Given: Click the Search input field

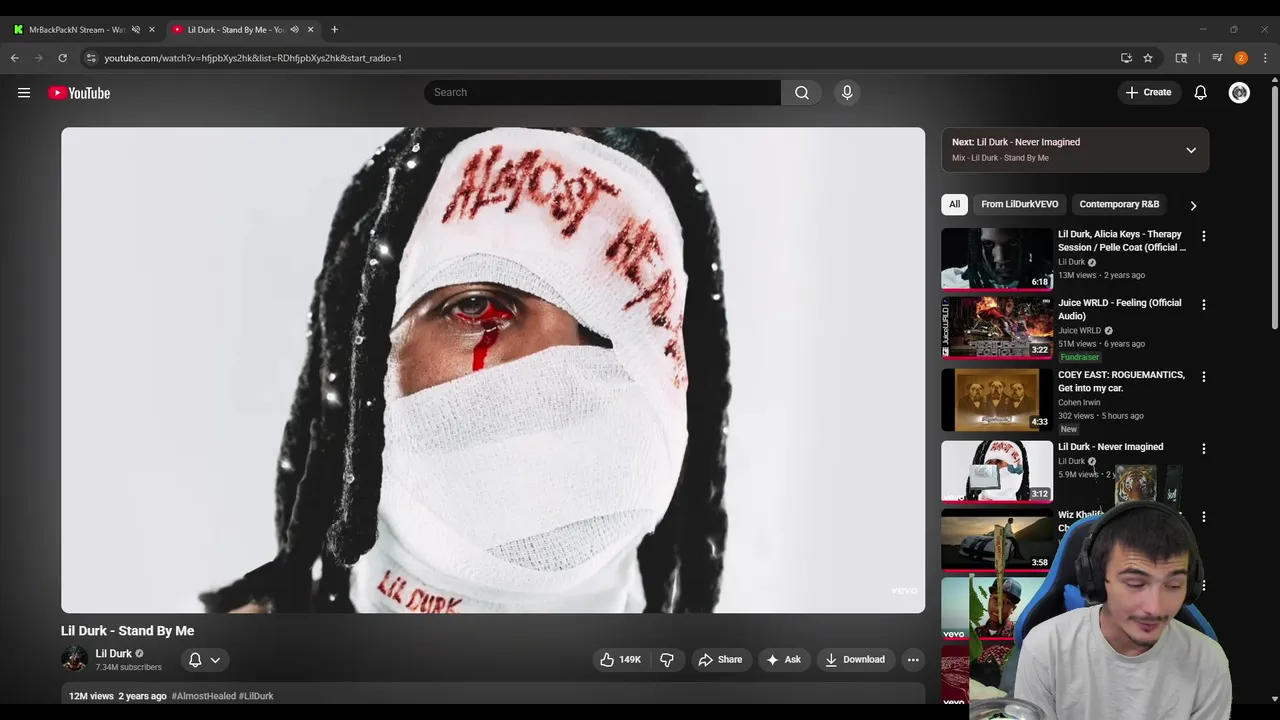Looking at the screenshot, I should [602, 92].
